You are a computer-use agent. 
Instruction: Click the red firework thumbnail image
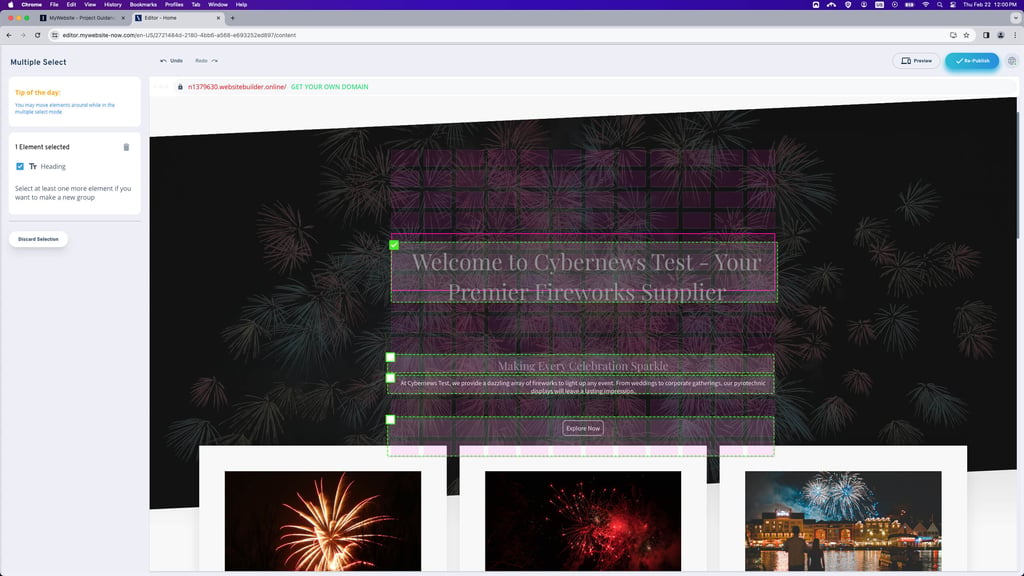tap(583, 521)
